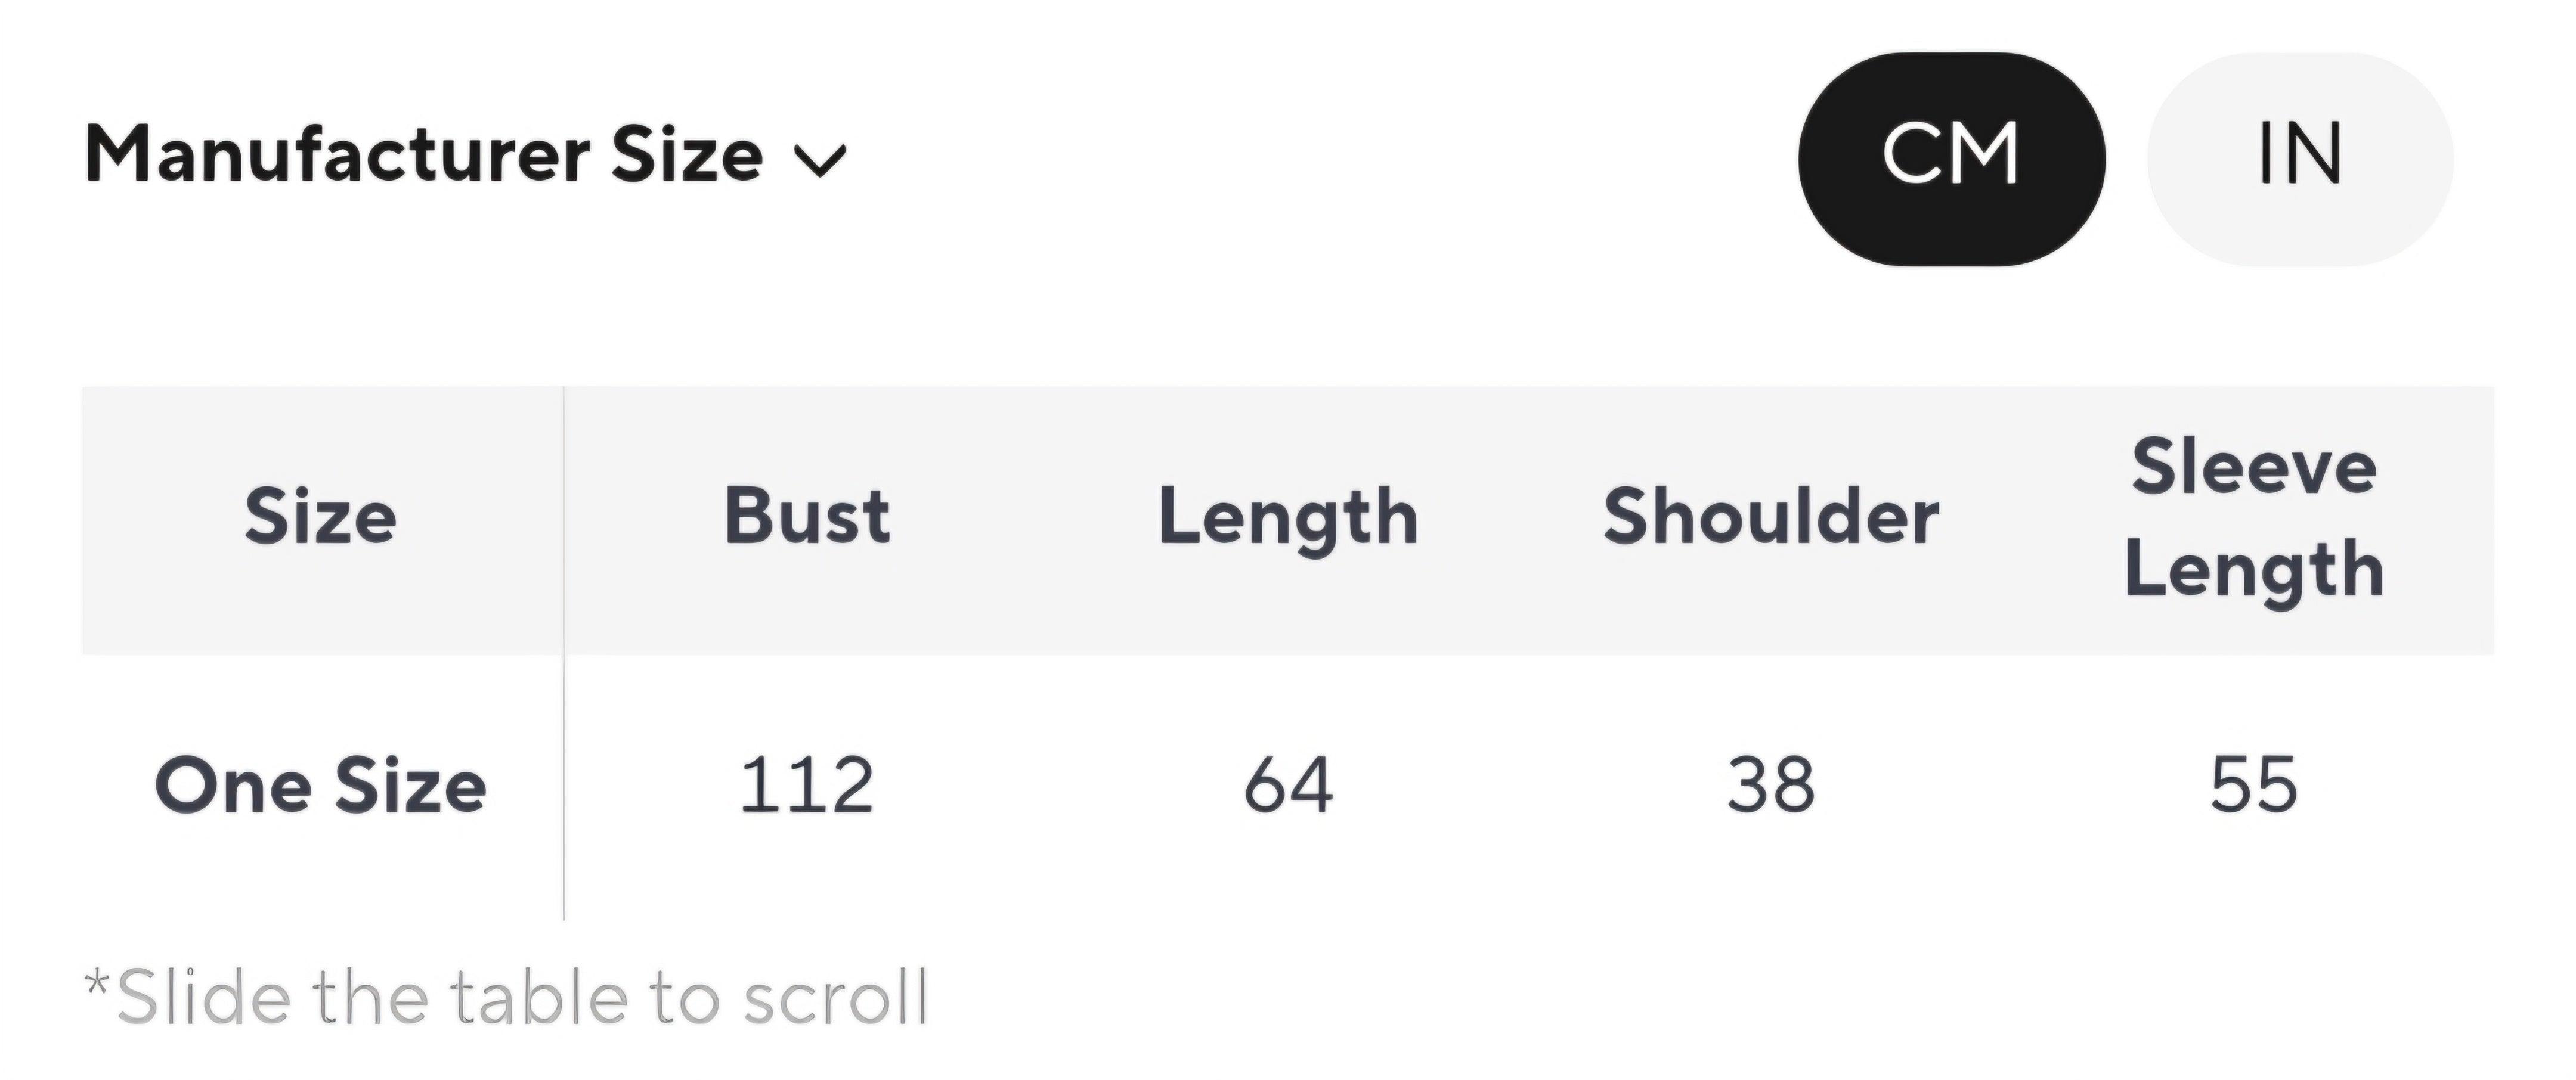
Task: Expand the Manufacturer Size dropdown
Action: 465,156
